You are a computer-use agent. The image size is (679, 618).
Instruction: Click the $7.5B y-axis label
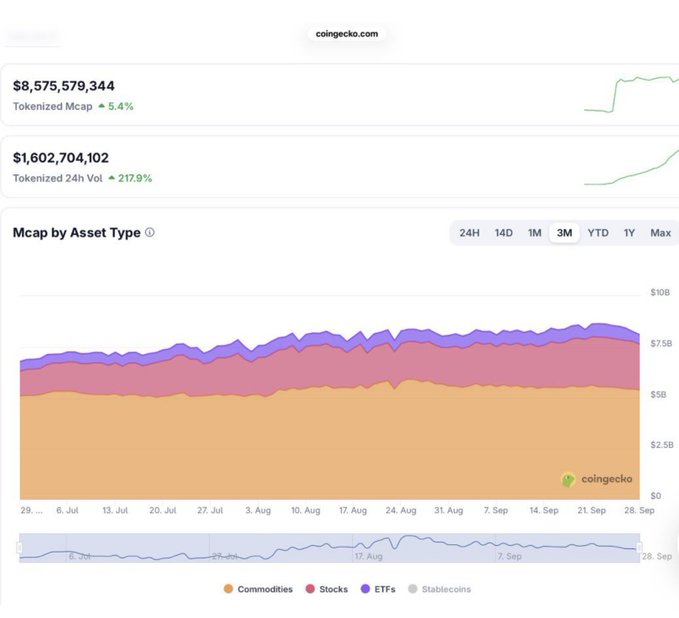tap(661, 343)
